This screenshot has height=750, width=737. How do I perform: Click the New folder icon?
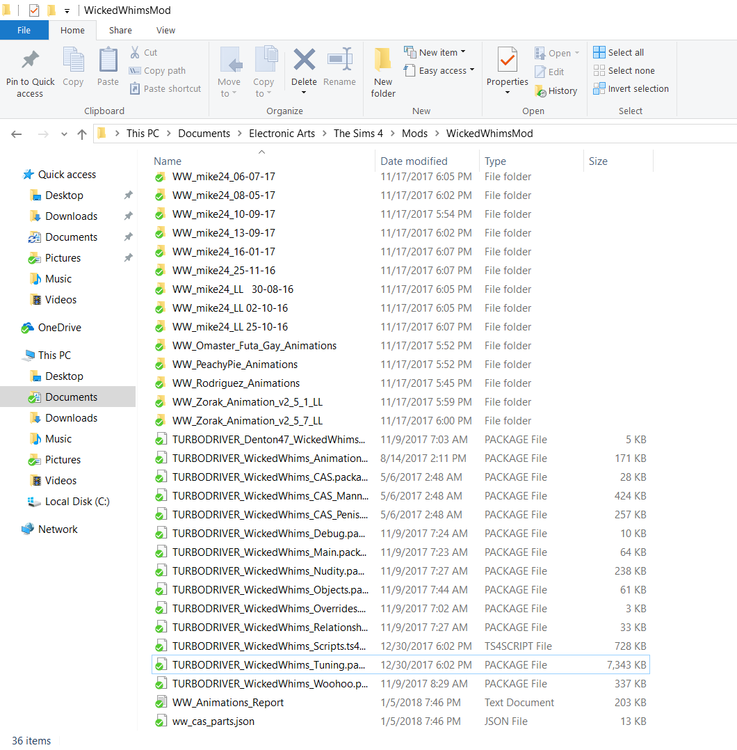[x=383, y=60]
